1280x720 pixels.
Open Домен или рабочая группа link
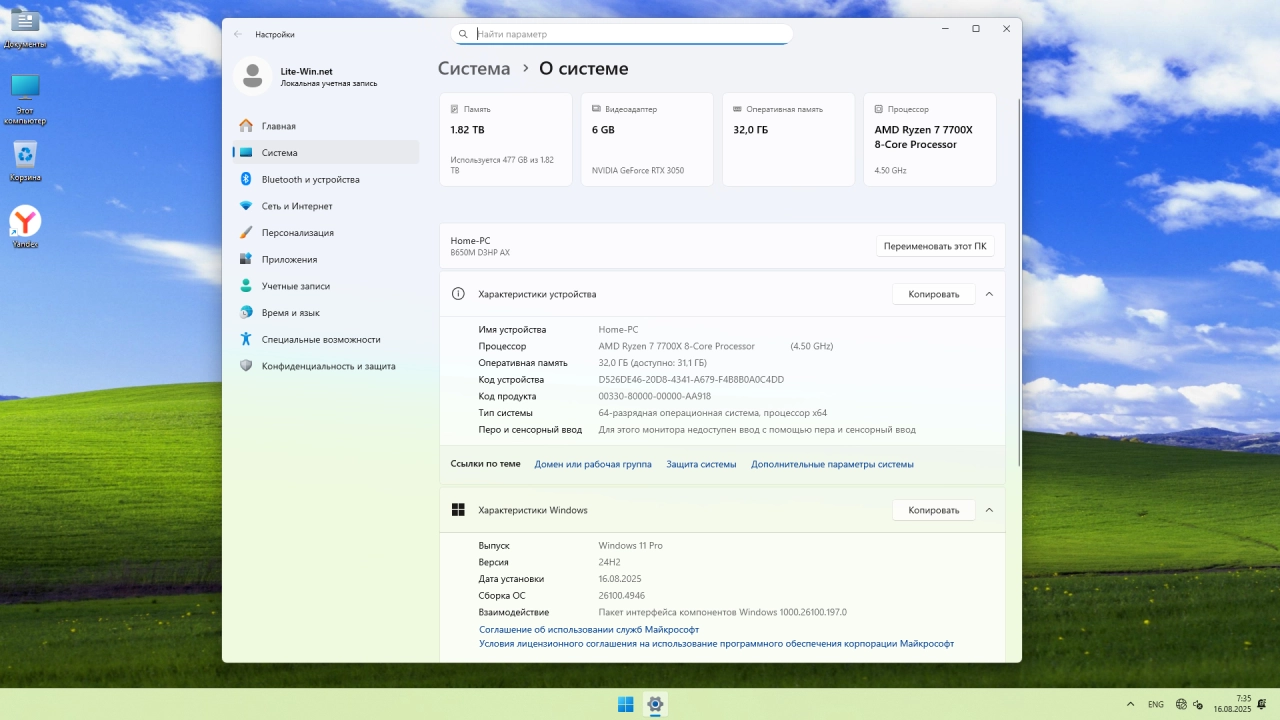(x=593, y=464)
